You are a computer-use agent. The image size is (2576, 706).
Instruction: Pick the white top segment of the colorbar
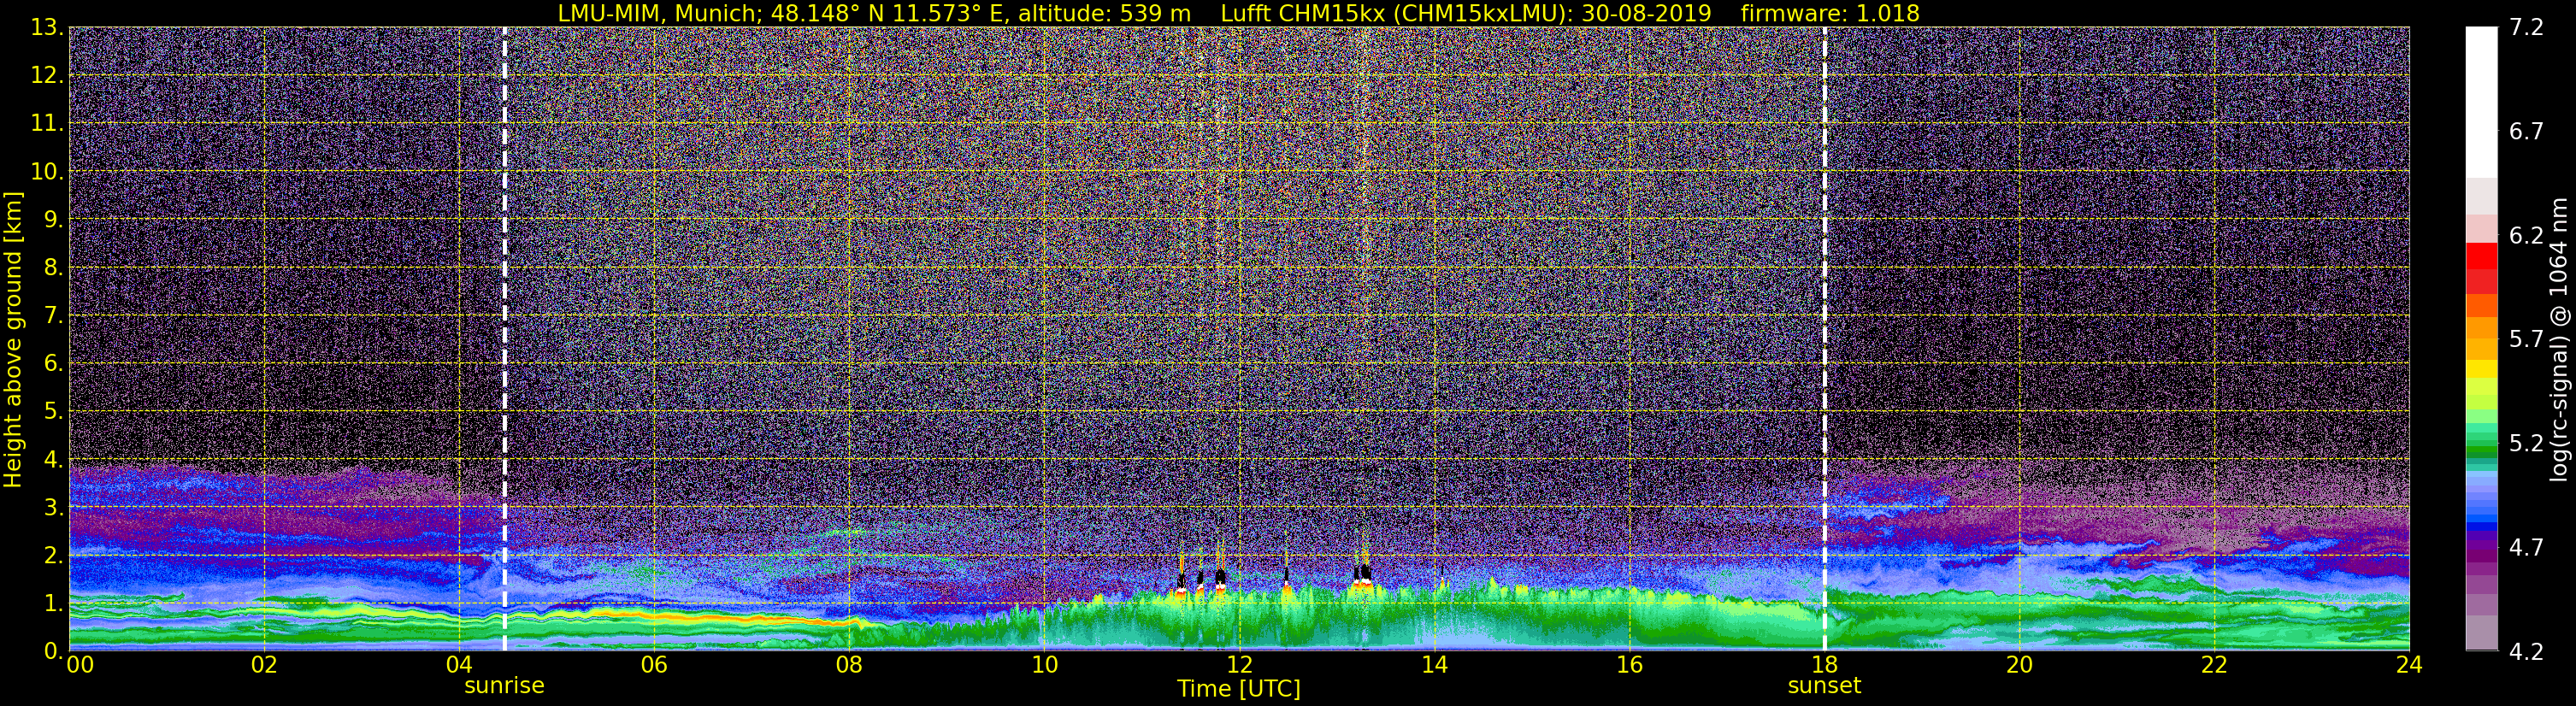point(2481,102)
